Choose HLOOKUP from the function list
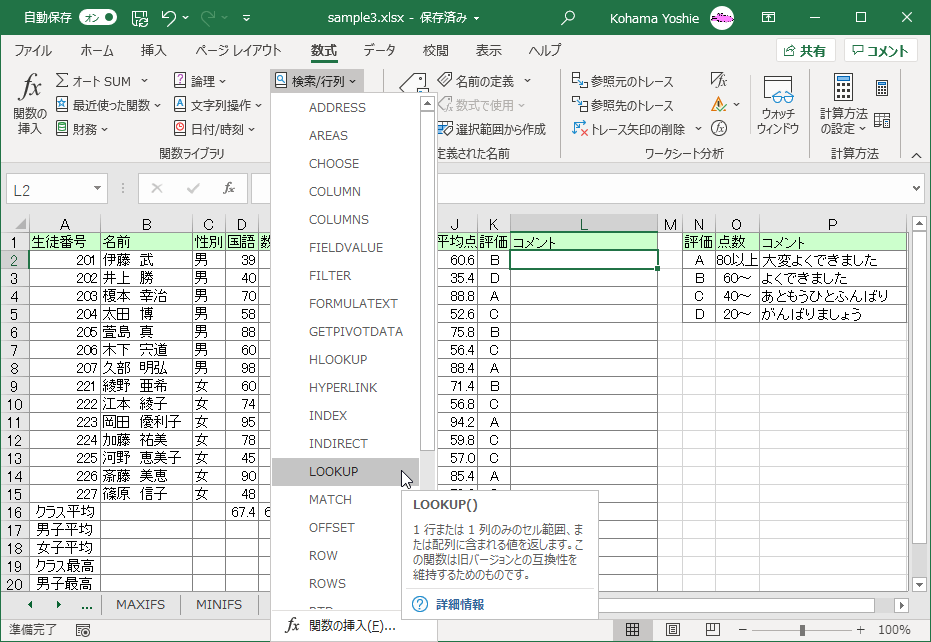This screenshot has height=642, width=931. click(338, 360)
